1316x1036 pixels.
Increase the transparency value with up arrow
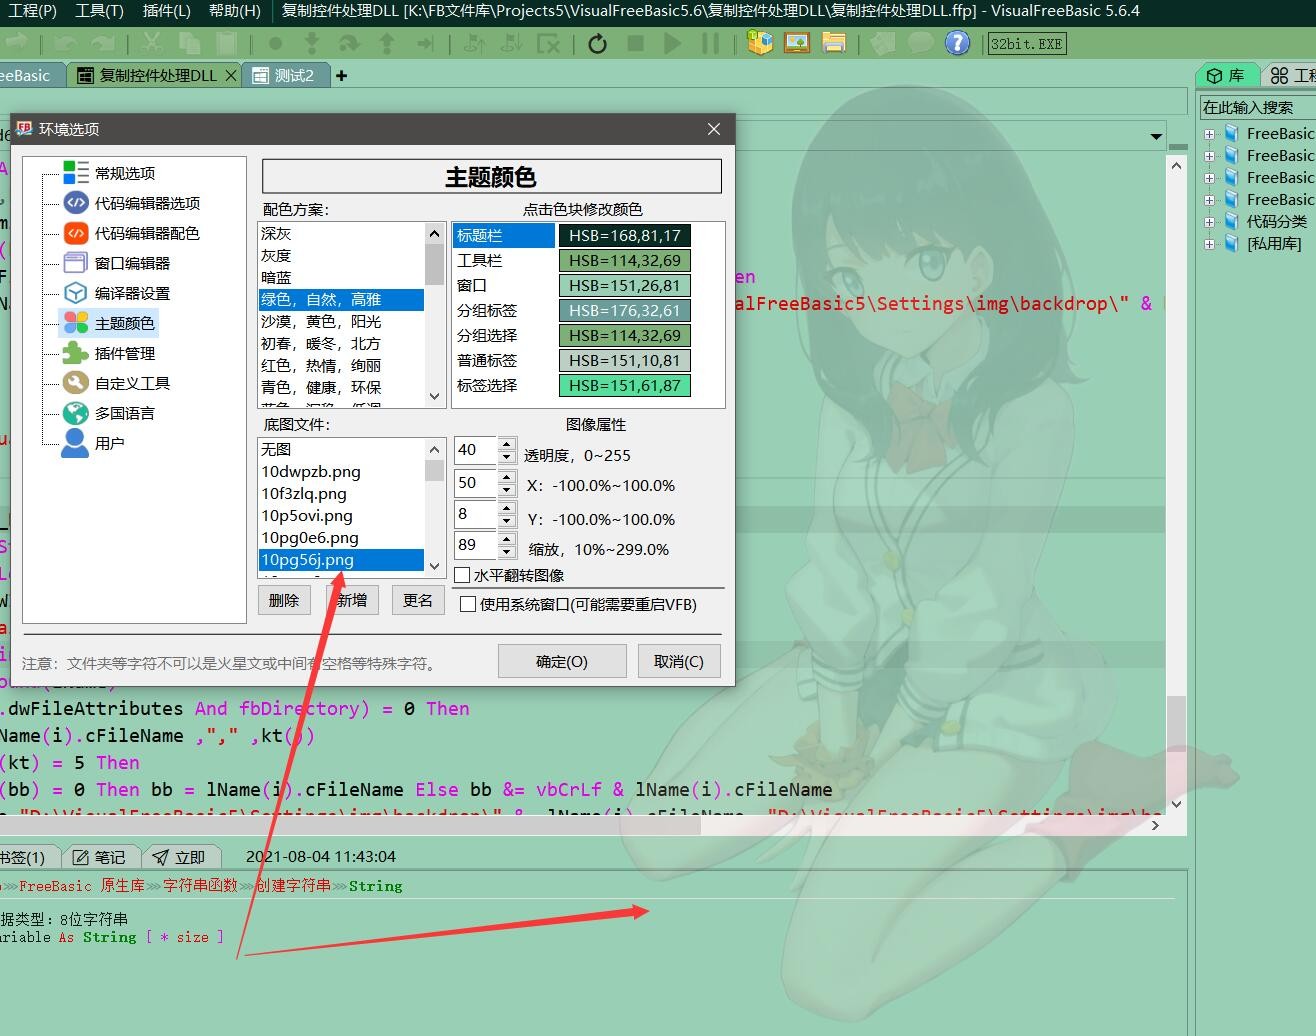point(507,444)
